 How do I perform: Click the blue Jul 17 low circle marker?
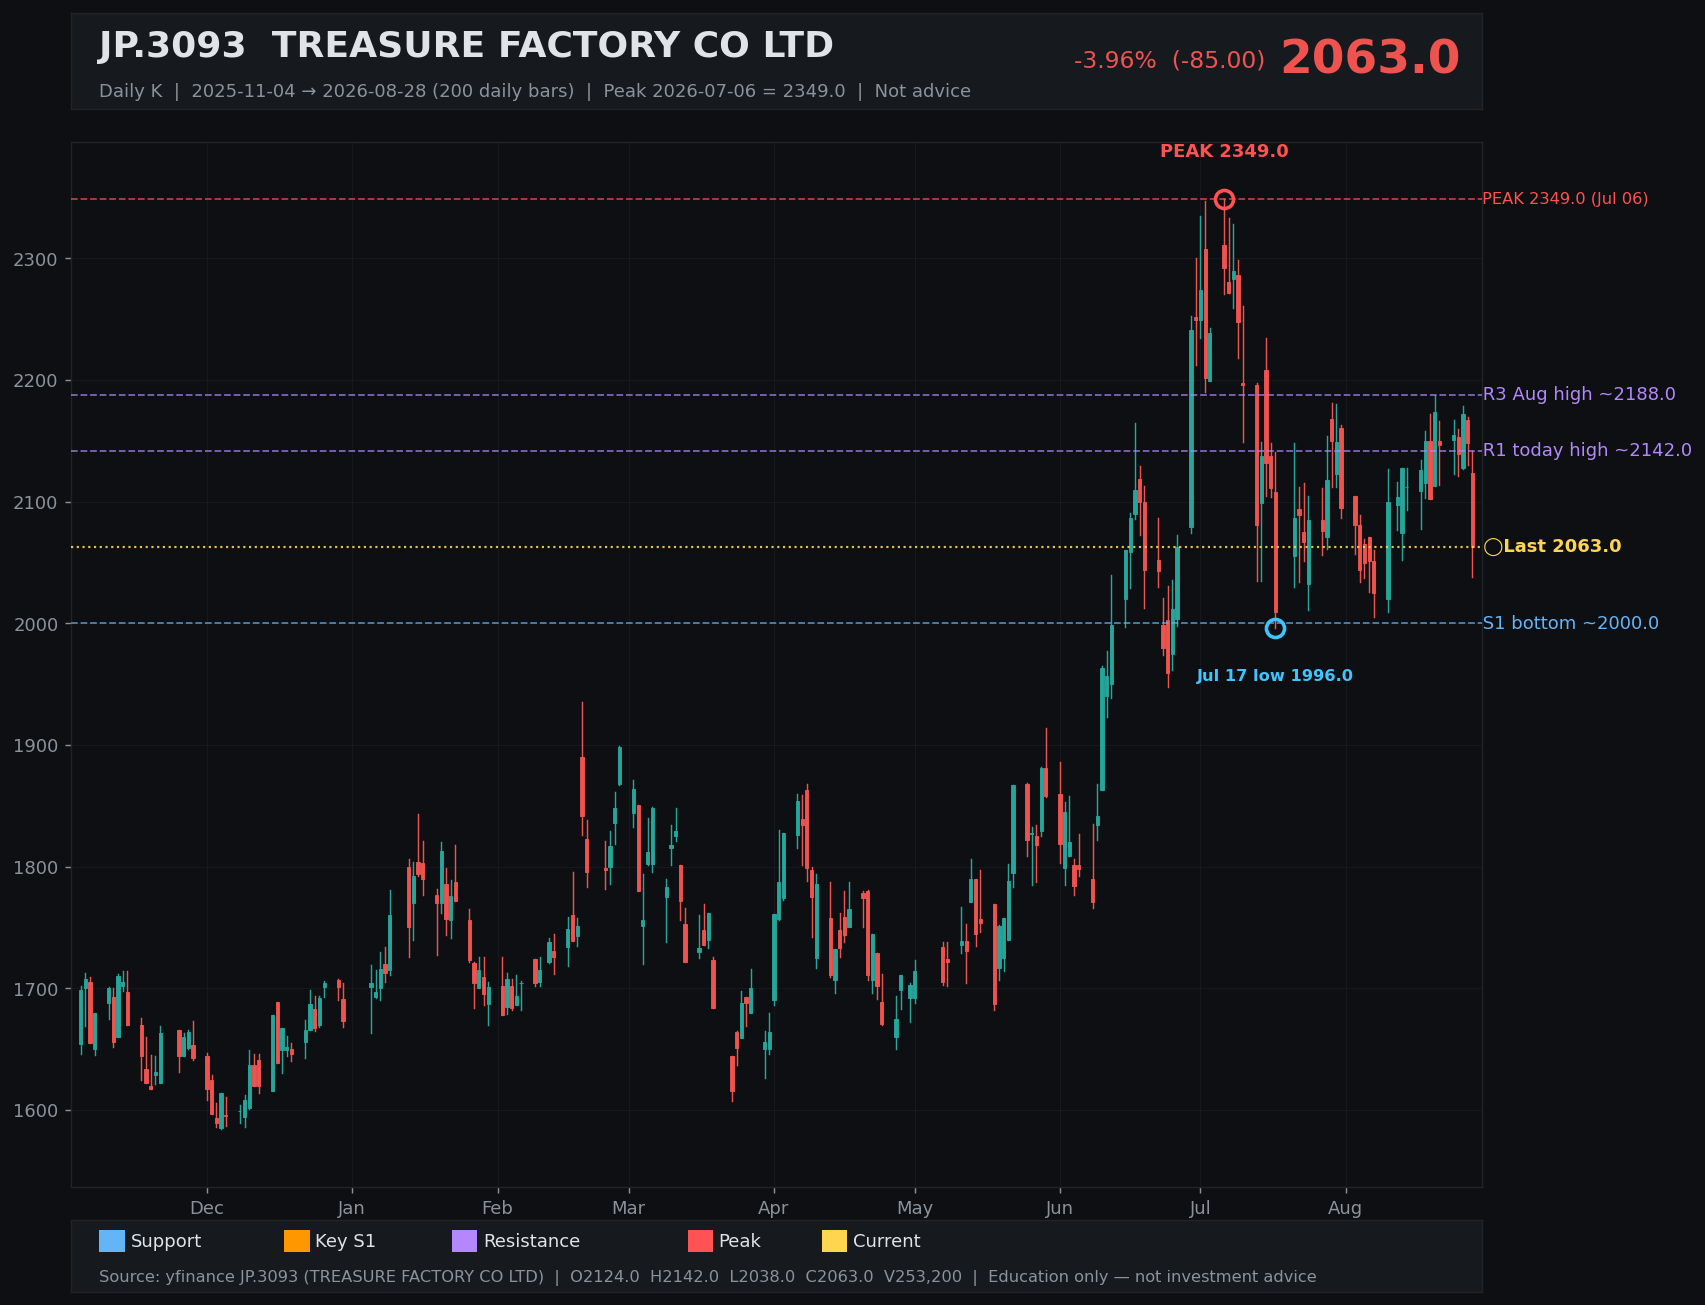(1275, 628)
